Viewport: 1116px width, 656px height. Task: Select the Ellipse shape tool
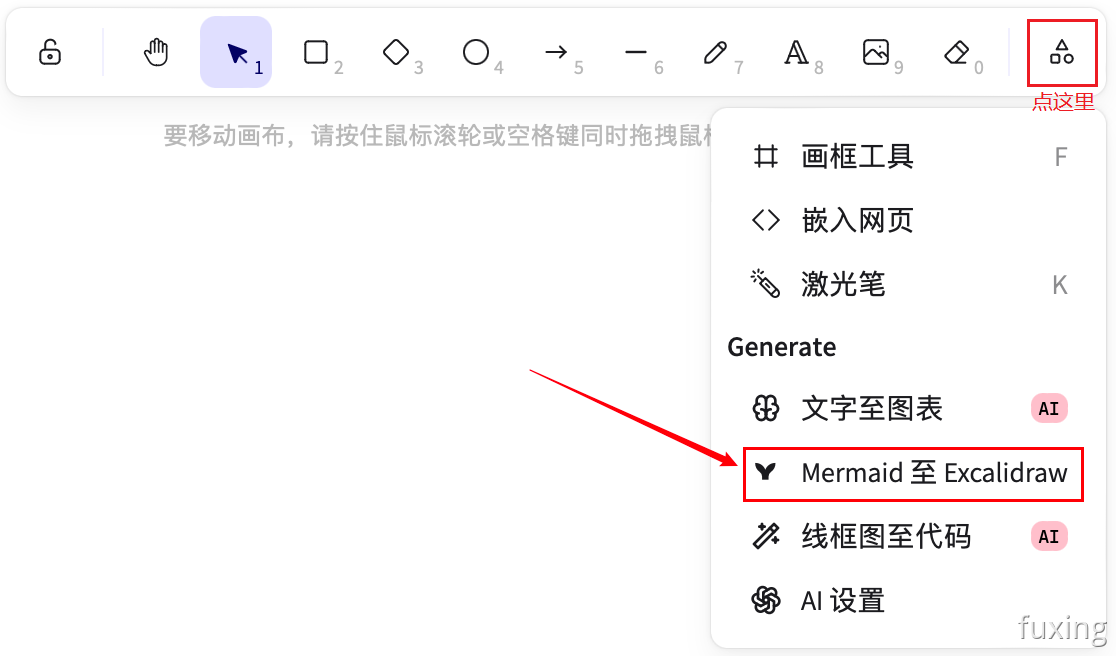[x=476, y=52]
